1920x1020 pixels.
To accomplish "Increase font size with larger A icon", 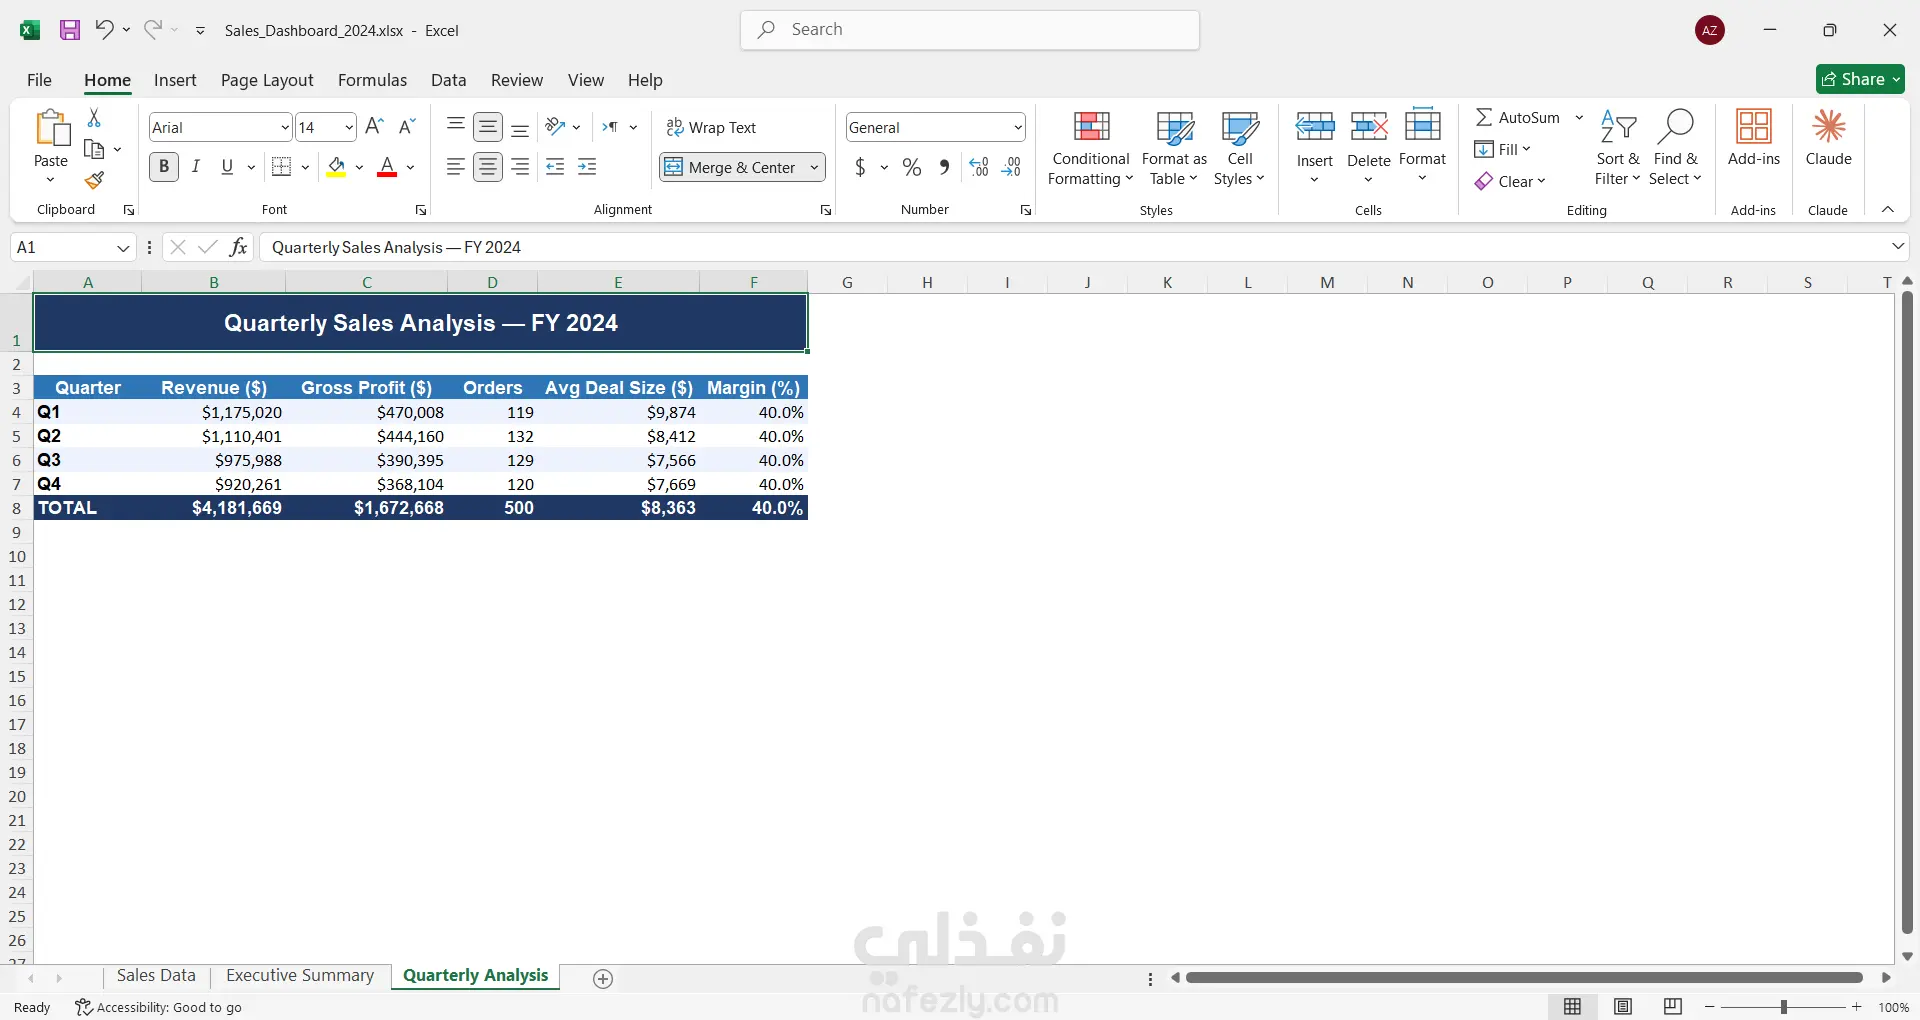I will pyautogui.click(x=374, y=126).
